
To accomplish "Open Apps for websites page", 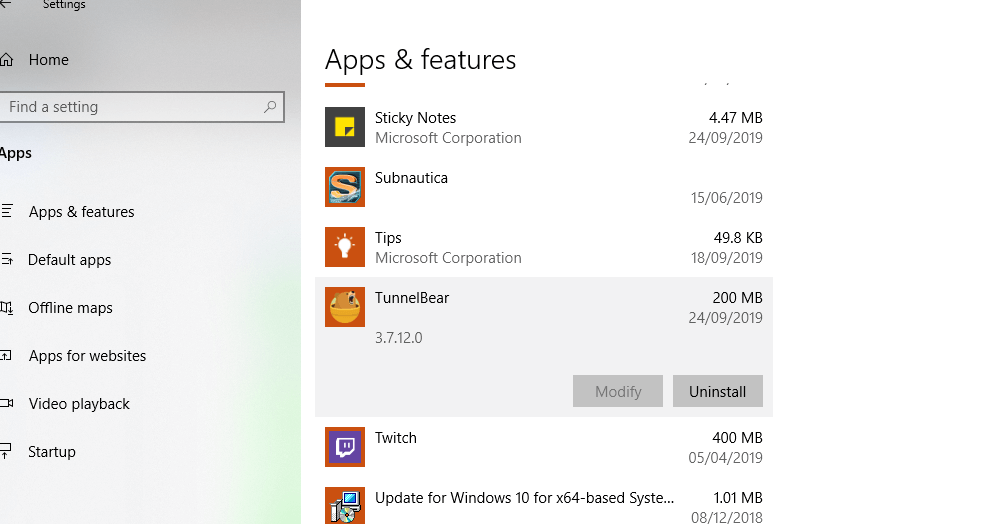I will (87, 356).
